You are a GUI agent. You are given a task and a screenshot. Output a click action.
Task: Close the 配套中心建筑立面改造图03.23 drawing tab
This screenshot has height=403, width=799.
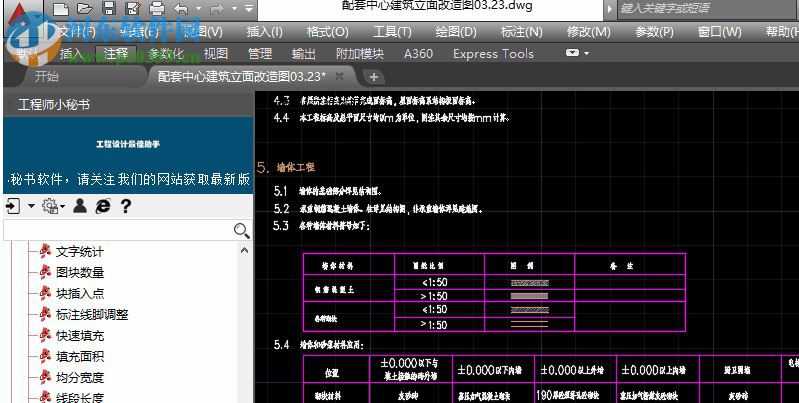pos(339,76)
